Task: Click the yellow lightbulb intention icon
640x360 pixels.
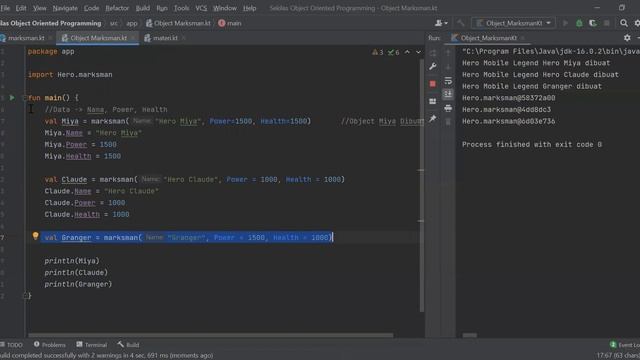Action: [x=36, y=236]
